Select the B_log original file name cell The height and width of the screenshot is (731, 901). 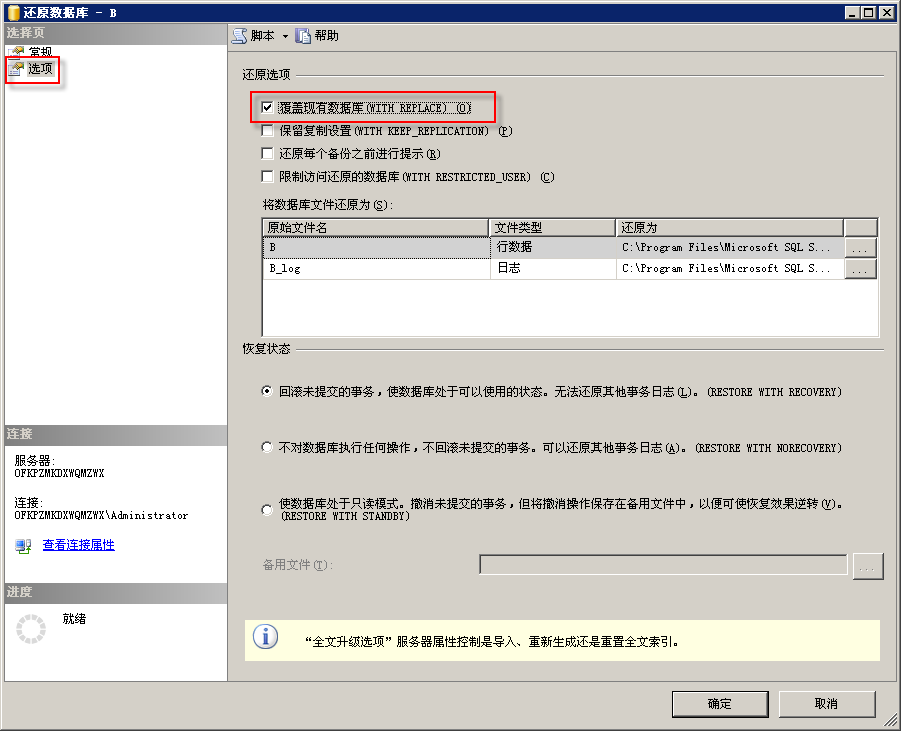[376, 269]
